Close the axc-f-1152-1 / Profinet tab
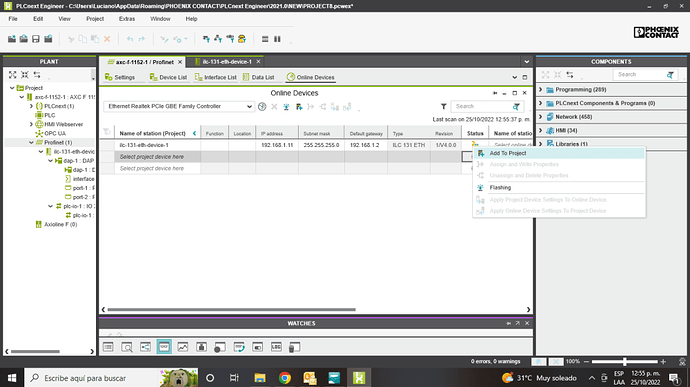 click(180, 62)
